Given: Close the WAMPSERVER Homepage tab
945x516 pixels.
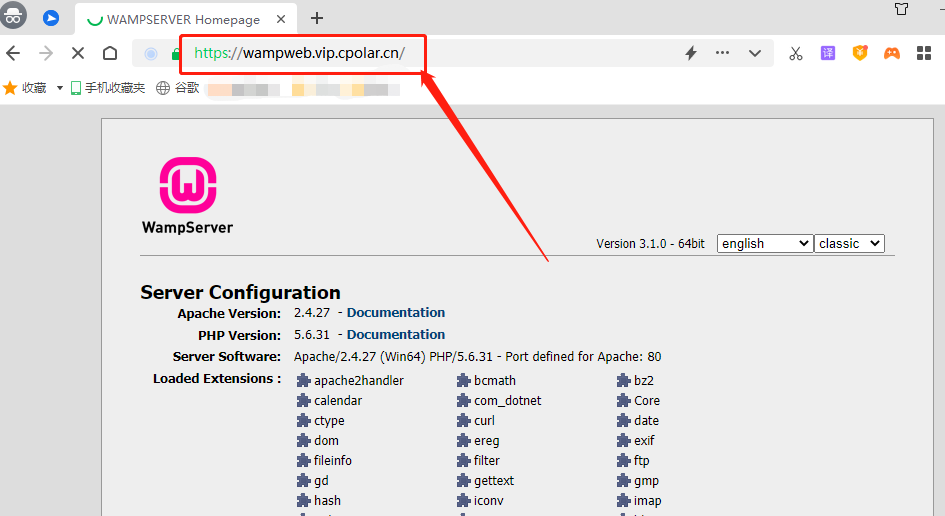Looking at the screenshot, I should click(281, 19).
